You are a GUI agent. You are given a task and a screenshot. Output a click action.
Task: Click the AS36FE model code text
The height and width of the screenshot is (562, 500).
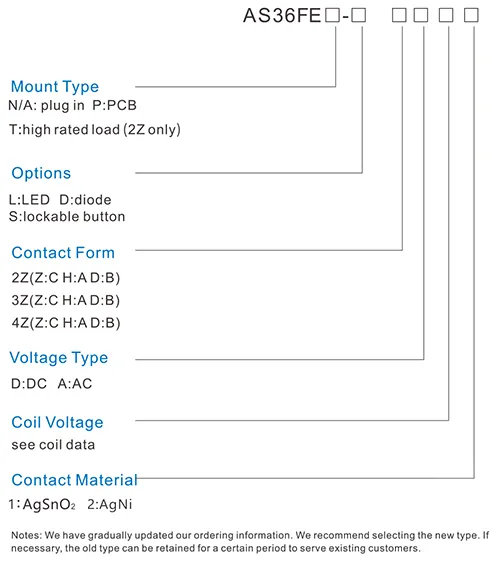(282, 16)
